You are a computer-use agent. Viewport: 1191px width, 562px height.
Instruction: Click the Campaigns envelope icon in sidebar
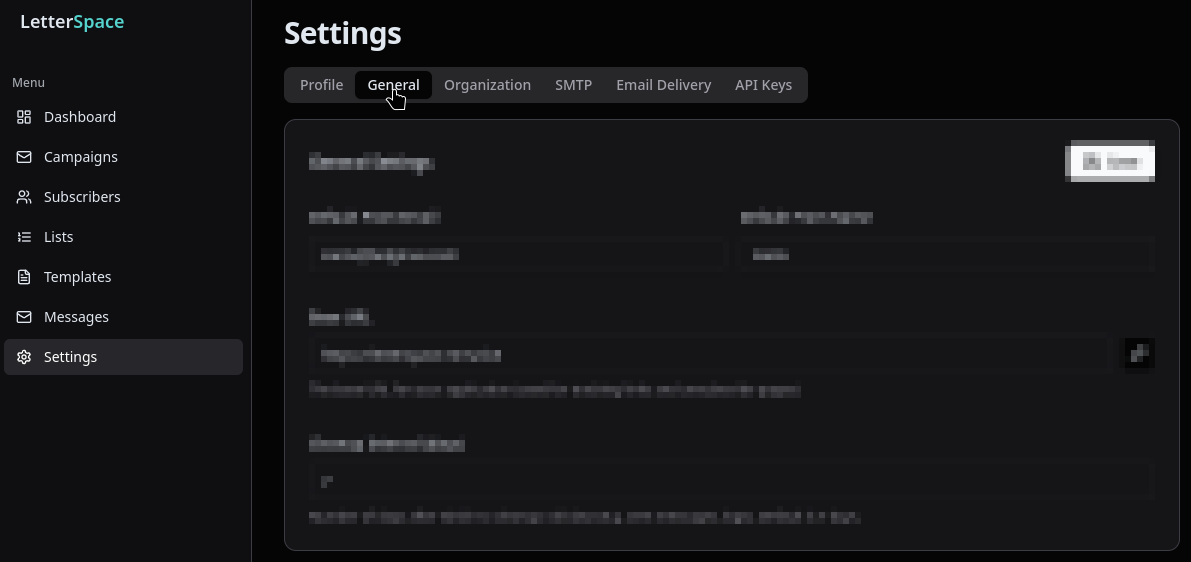point(24,157)
